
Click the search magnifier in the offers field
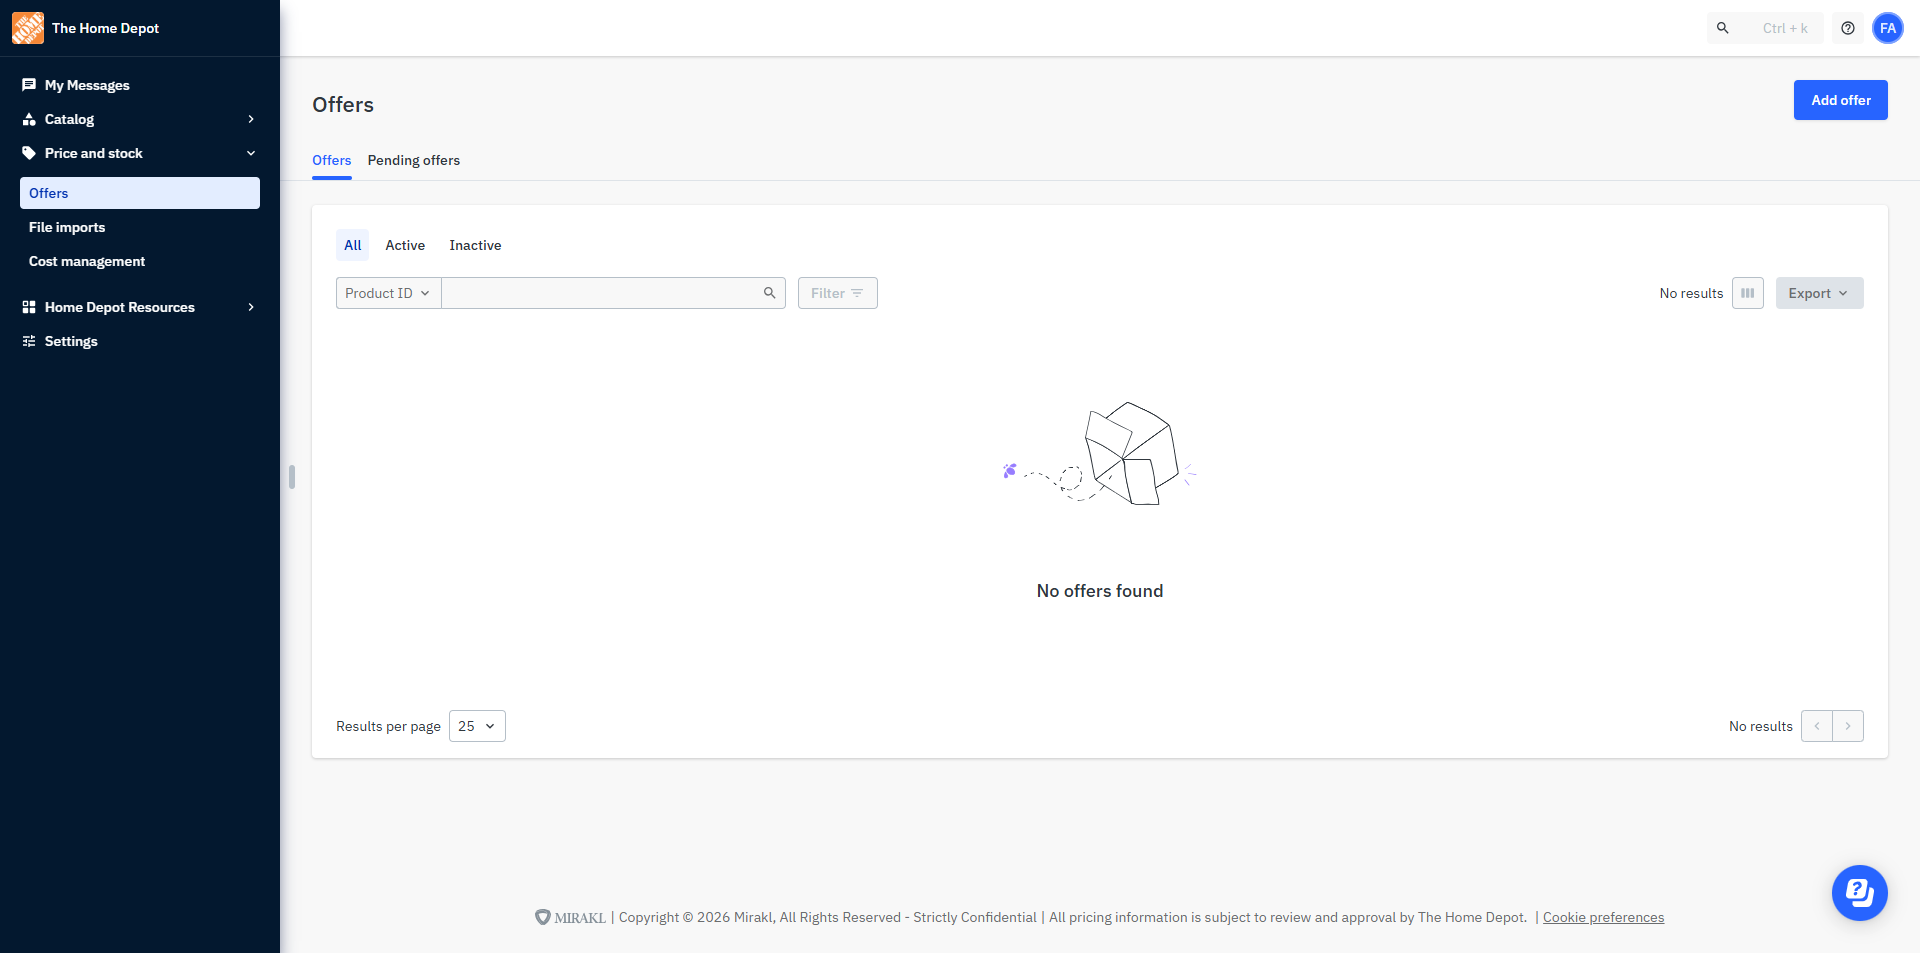click(770, 293)
